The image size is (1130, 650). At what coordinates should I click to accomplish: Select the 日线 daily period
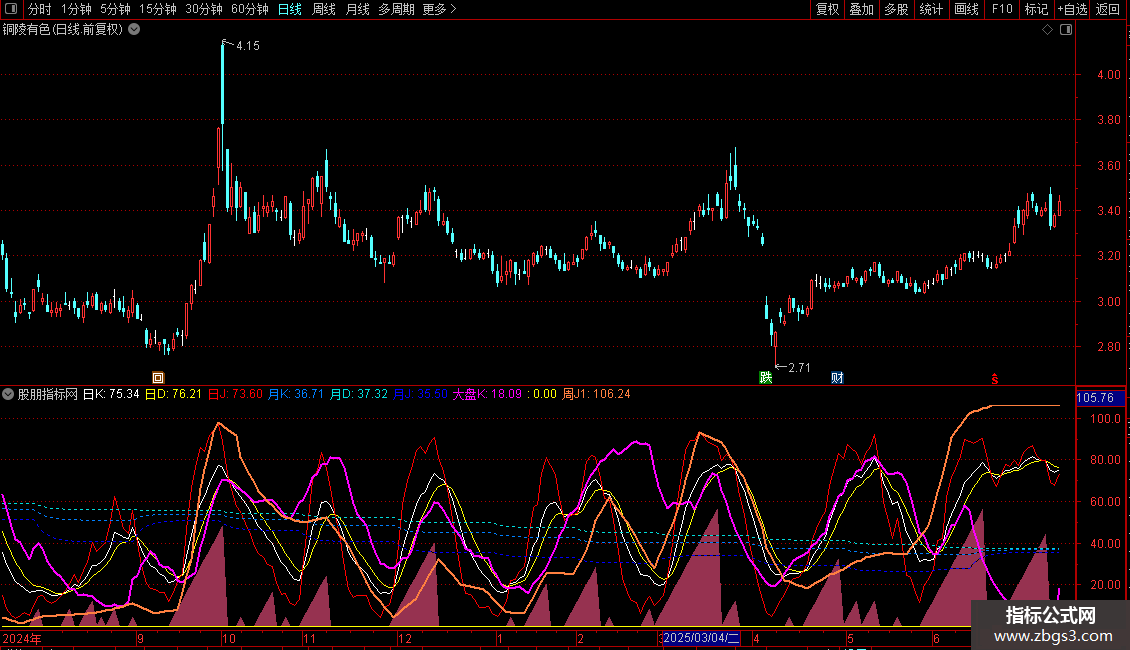[290, 9]
